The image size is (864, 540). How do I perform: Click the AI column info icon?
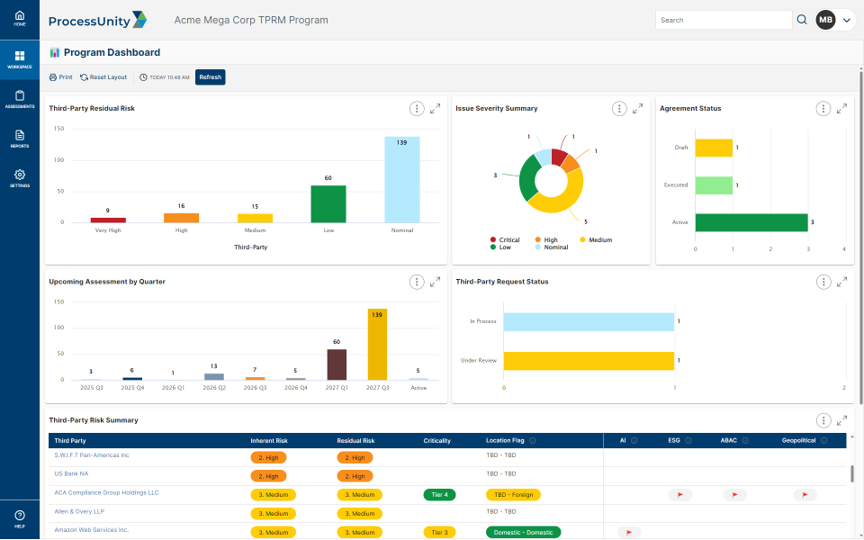(x=634, y=441)
